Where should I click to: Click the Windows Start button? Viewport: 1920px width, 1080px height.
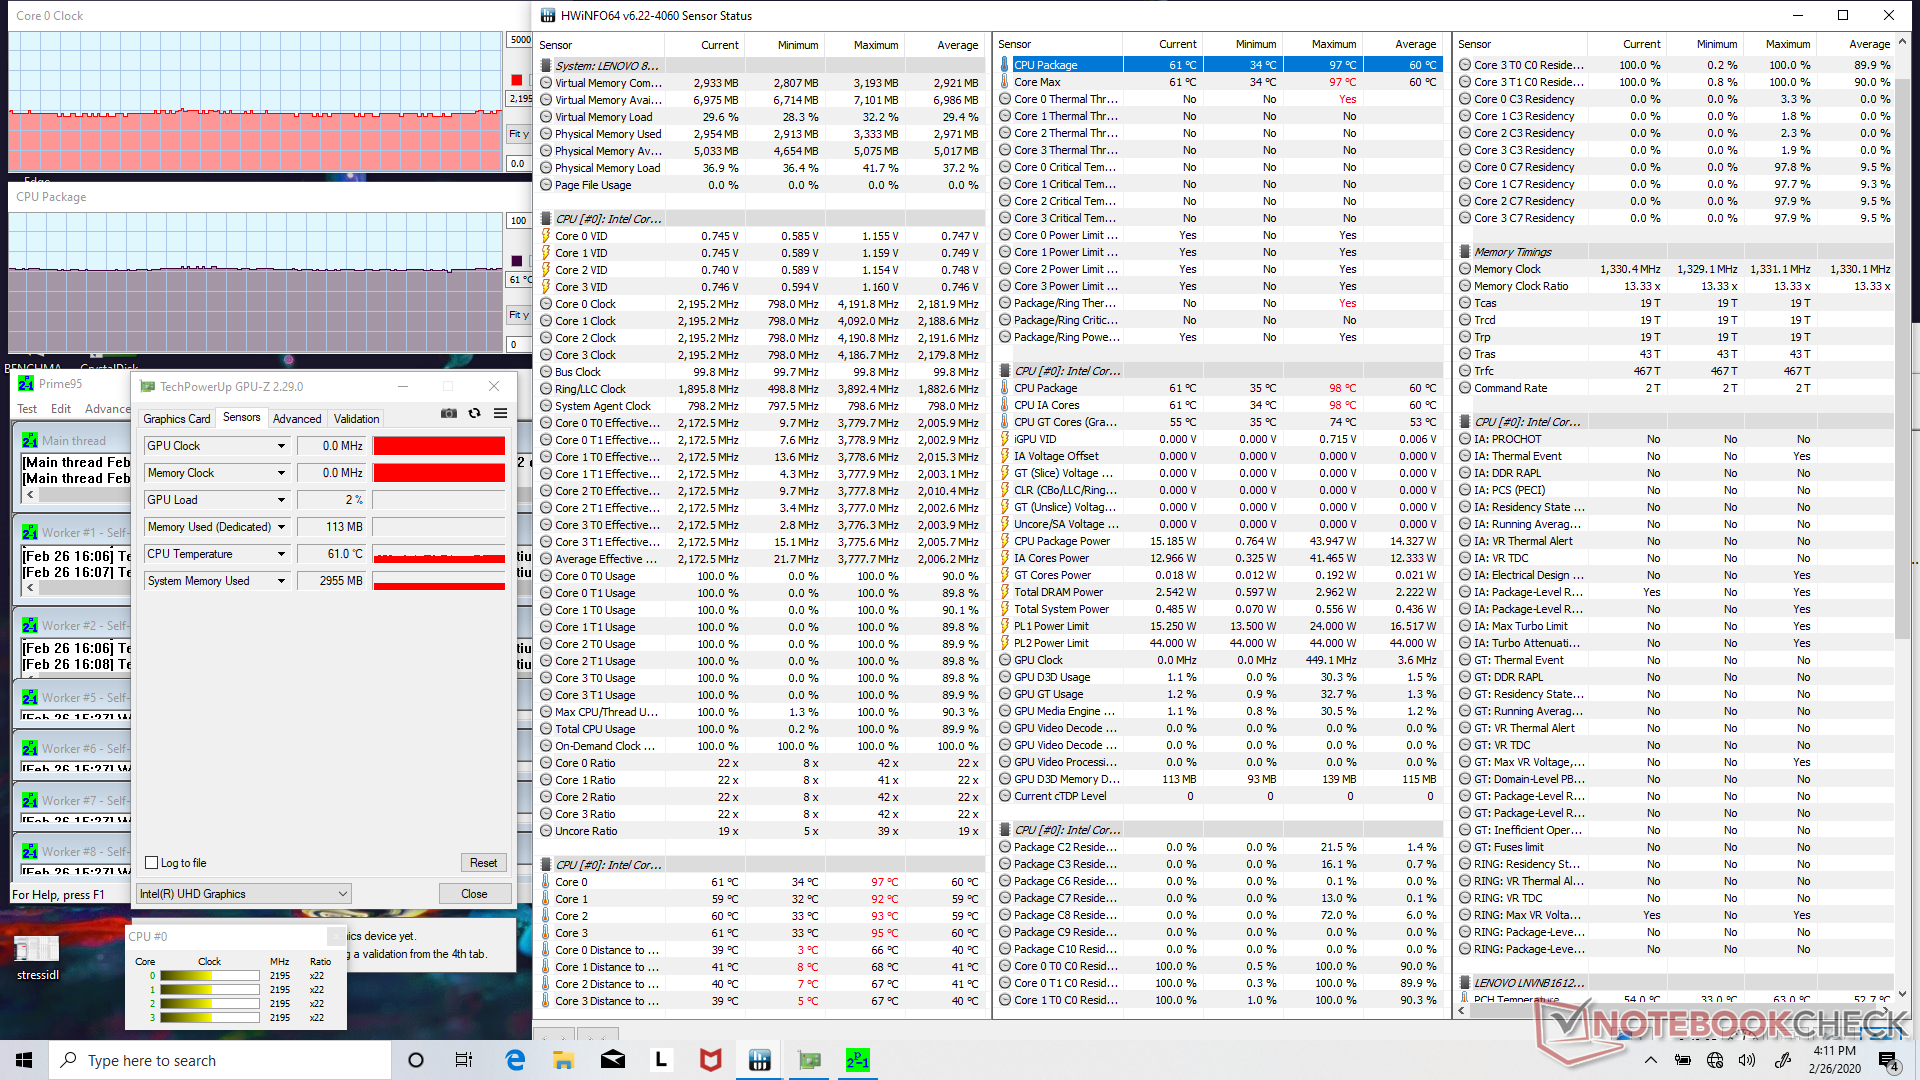[x=24, y=1060]
